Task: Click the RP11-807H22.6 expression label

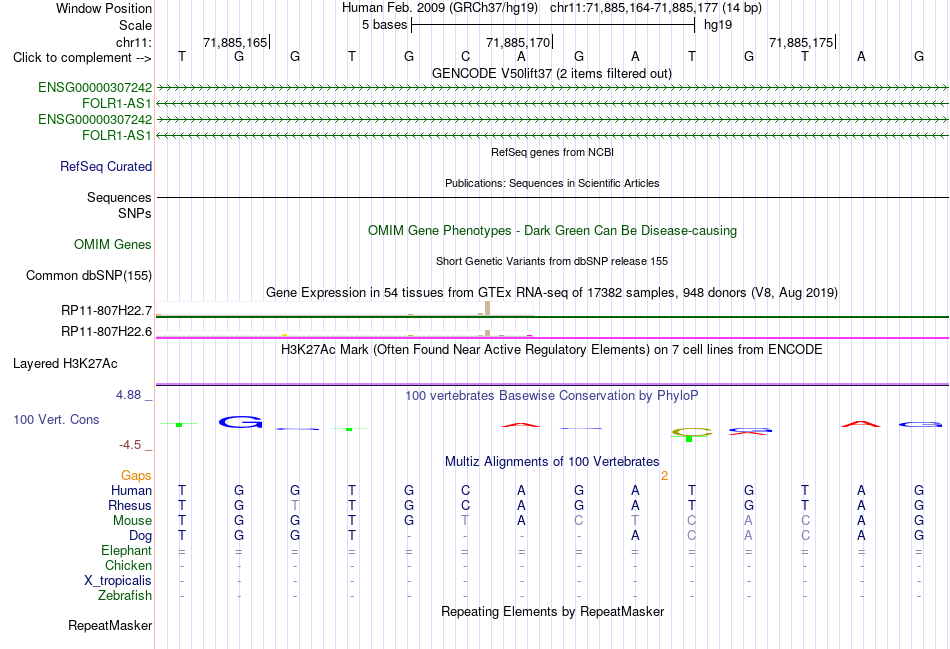Action: click(107, 331)
